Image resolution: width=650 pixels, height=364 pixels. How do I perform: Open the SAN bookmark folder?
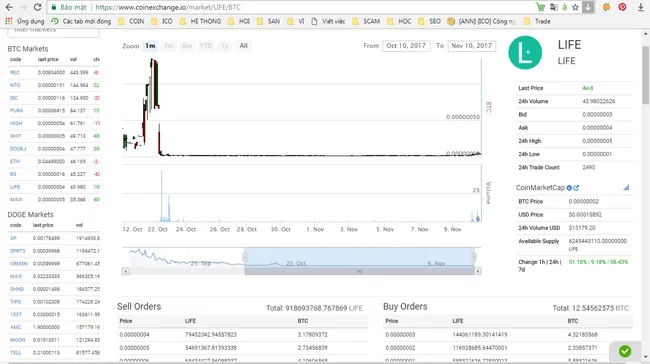(268, 21)
